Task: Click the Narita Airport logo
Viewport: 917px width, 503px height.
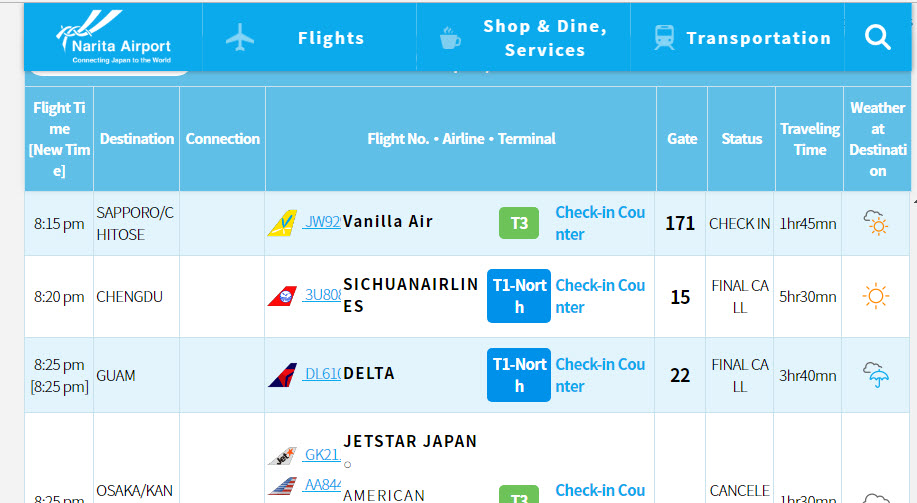Action: point(113,37)
